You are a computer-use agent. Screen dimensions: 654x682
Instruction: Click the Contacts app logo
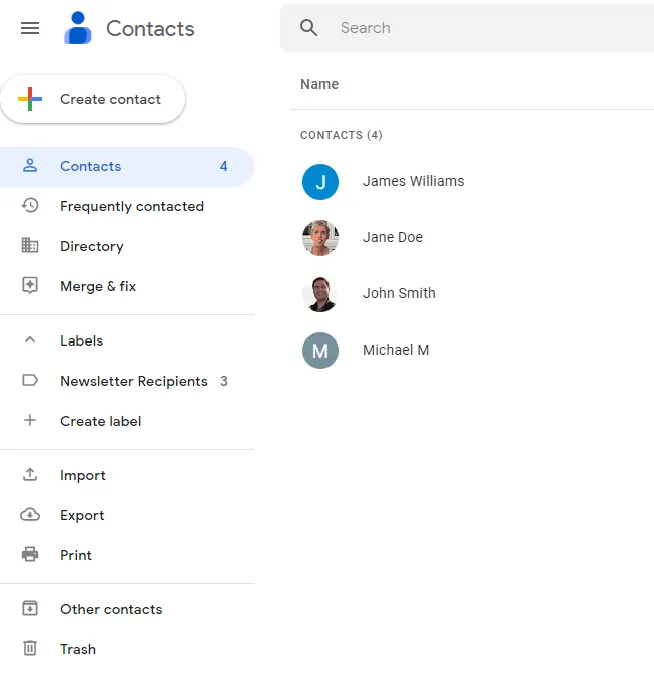click(78, 28)
